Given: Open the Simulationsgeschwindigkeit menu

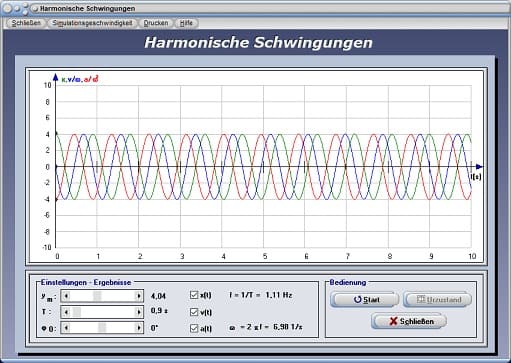Looking at the screenshot, I should pyautogui.click(x=92, y=23).
